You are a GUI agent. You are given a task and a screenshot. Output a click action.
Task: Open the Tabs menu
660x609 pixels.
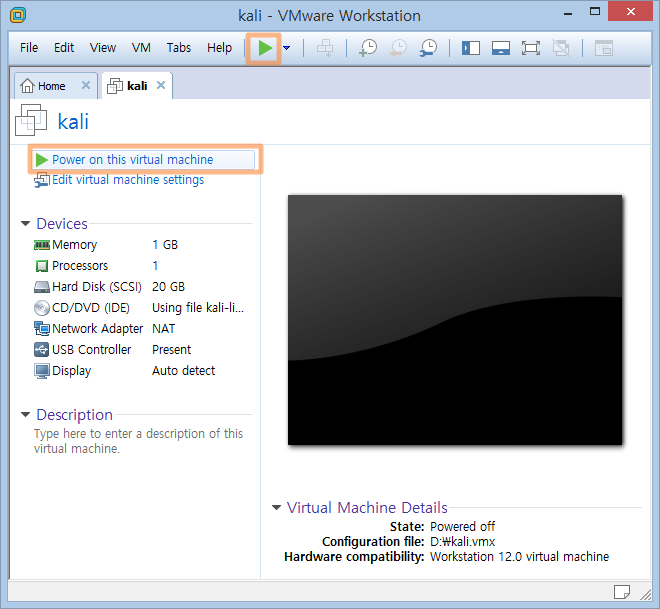178,48
